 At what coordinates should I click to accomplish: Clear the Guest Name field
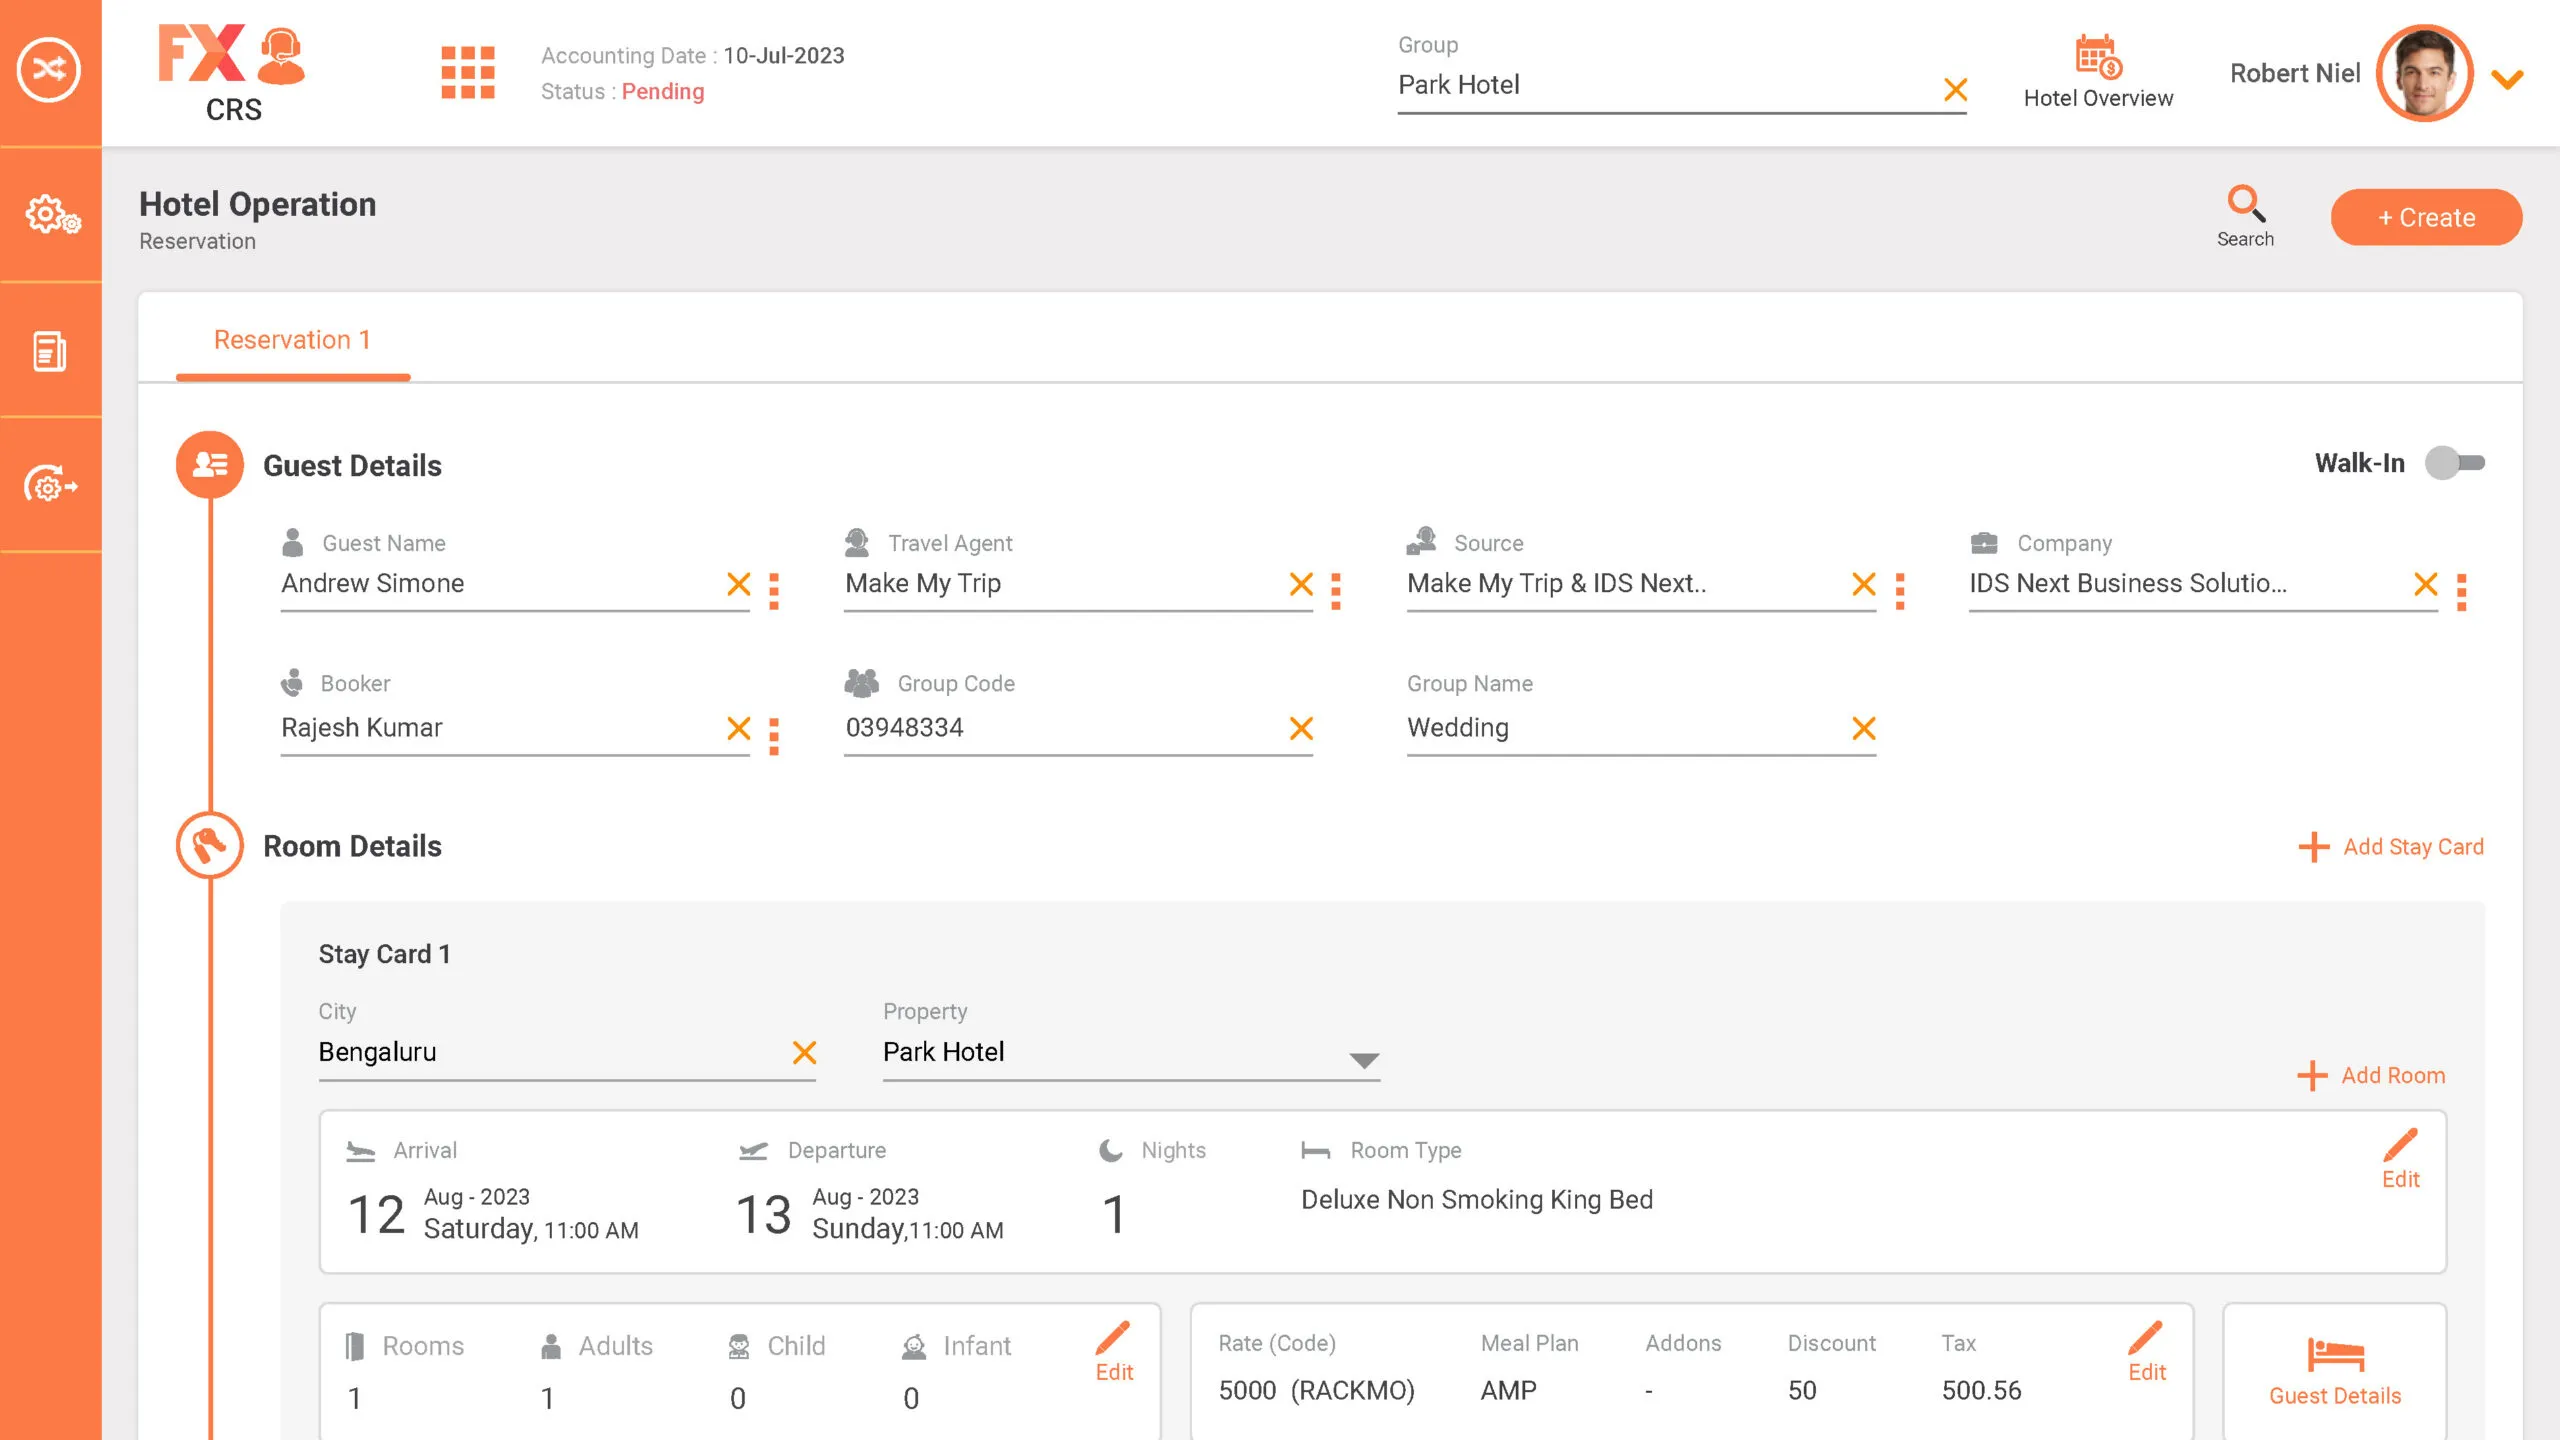pyautogui.click(x=738, y=584)
